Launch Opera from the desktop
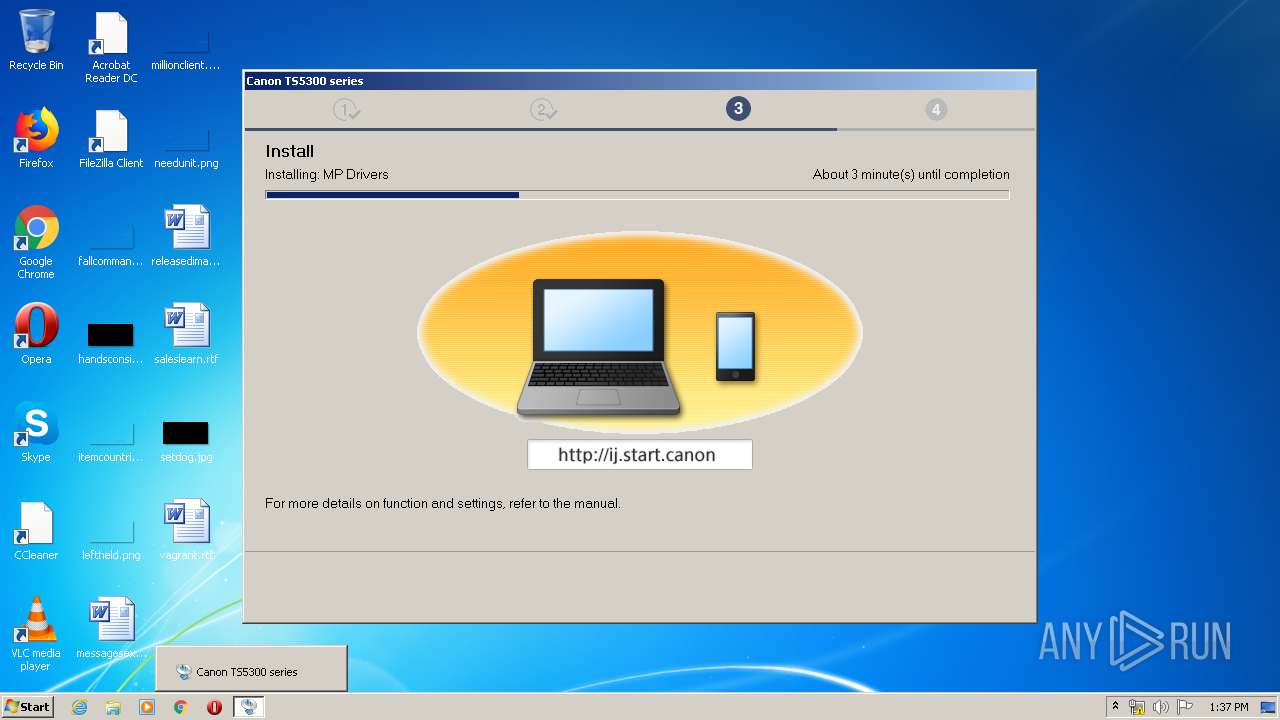Image resolution: width=1280 pixels, height=720 pixels. tap(36, 334)
